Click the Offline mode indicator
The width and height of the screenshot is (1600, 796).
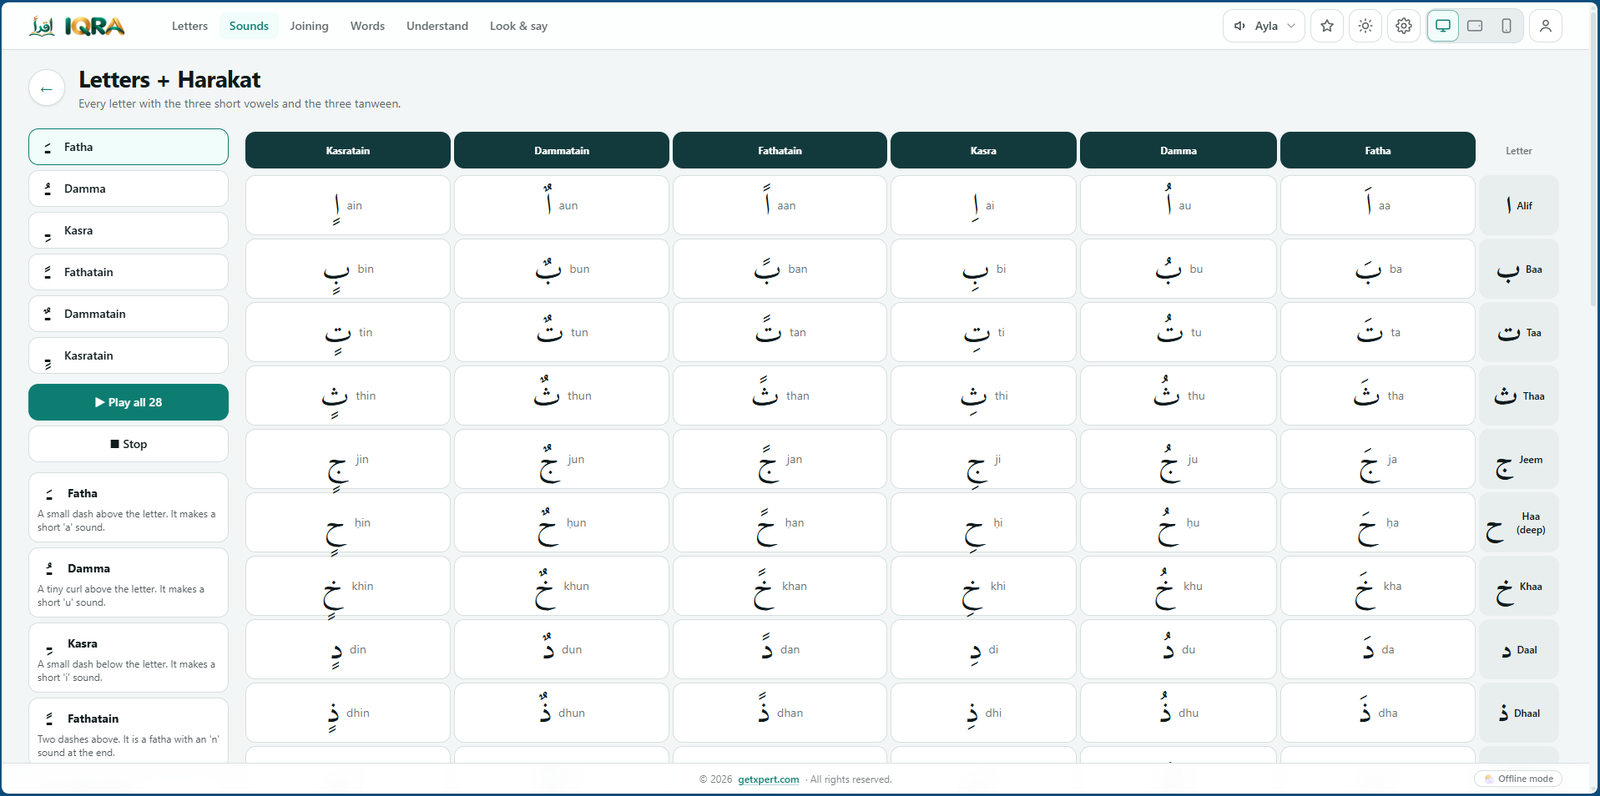tap(1518, 779)
